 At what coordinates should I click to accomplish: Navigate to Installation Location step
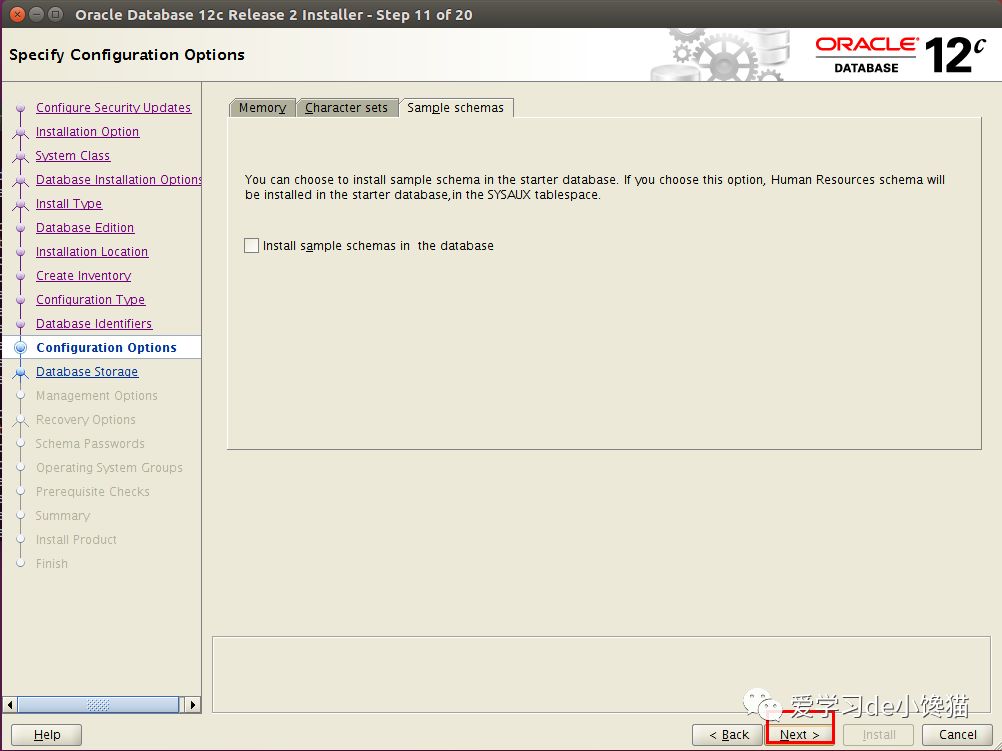(92, 252)
